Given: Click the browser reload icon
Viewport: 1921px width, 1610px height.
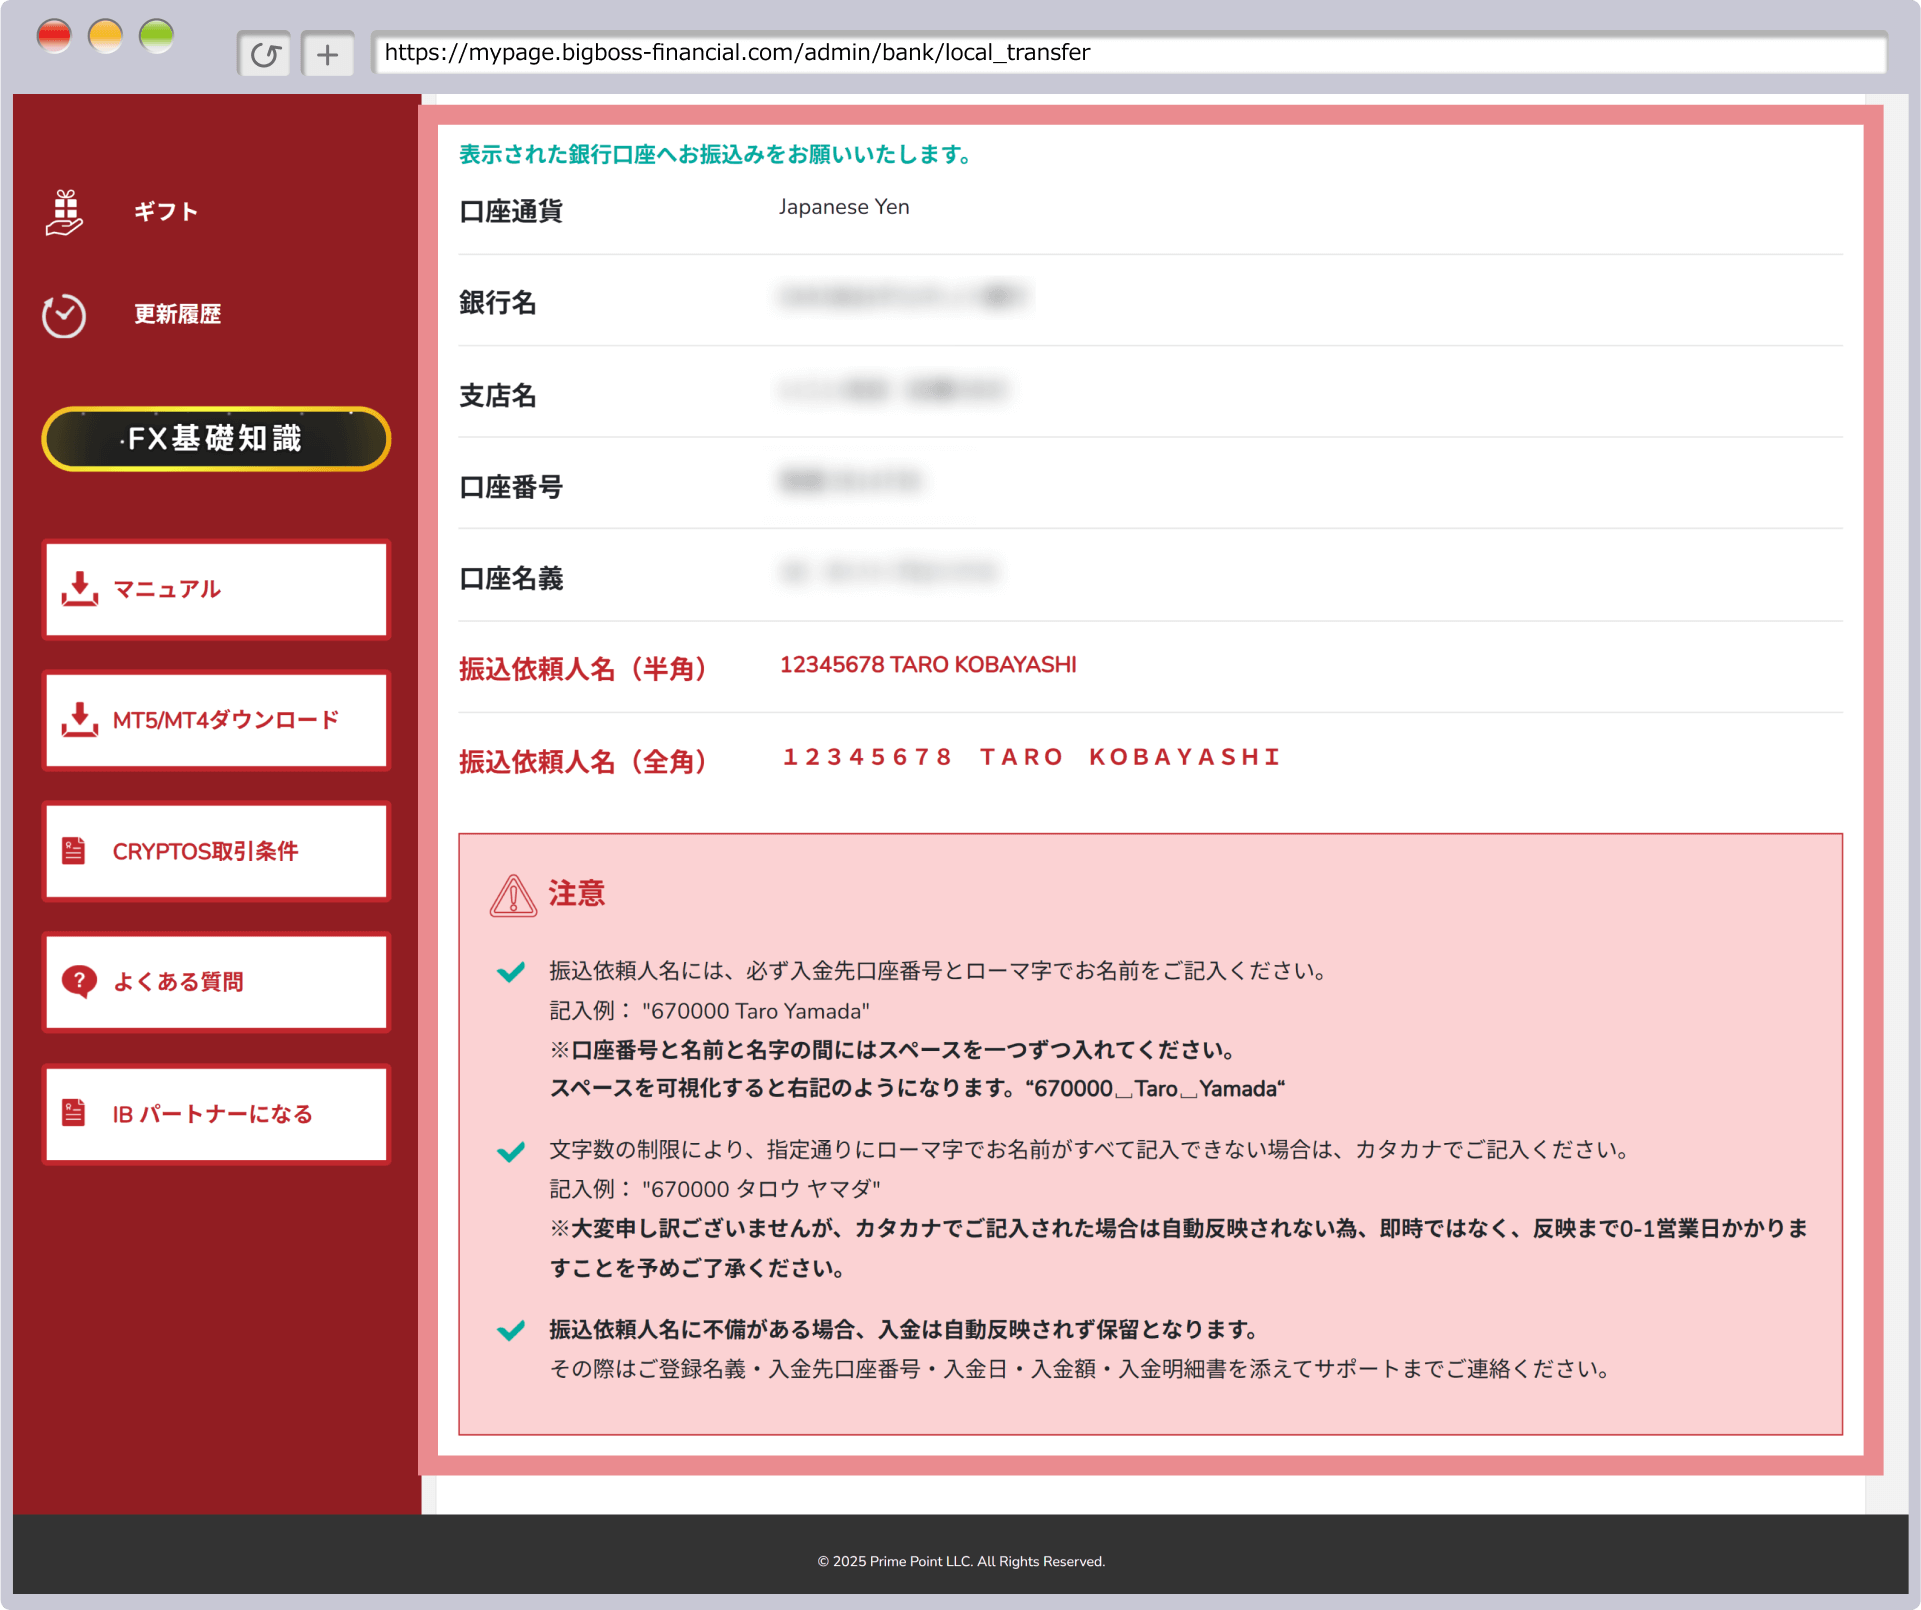Looking at the screenshot, I should point(264,54).
